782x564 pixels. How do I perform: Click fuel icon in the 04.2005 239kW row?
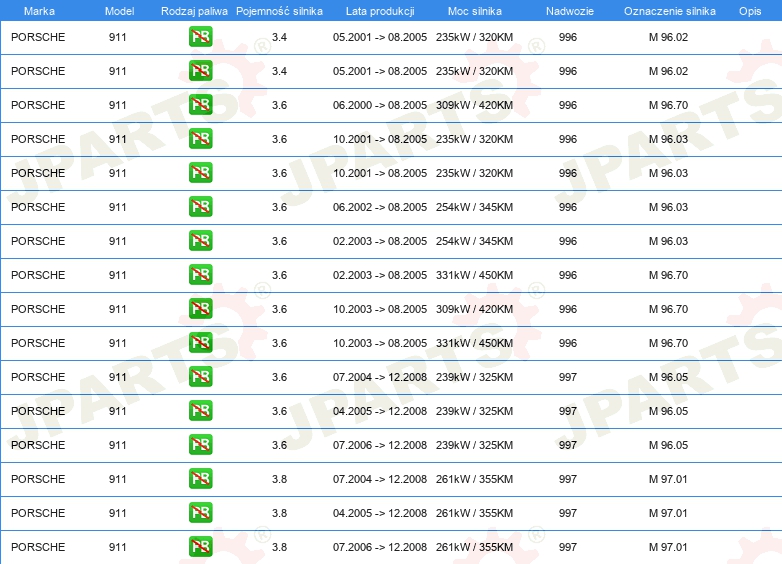click(200, 410)
